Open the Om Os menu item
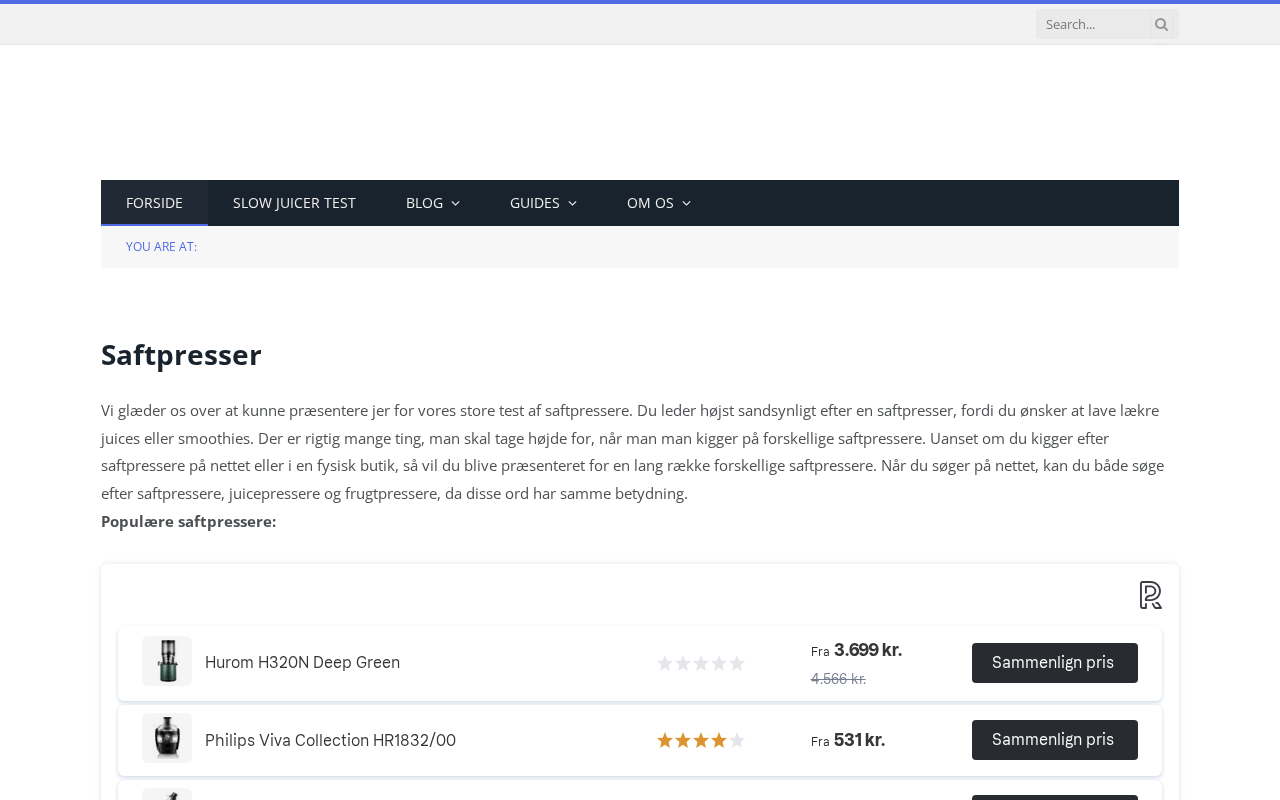1280x800 pixels. (659, 203)
